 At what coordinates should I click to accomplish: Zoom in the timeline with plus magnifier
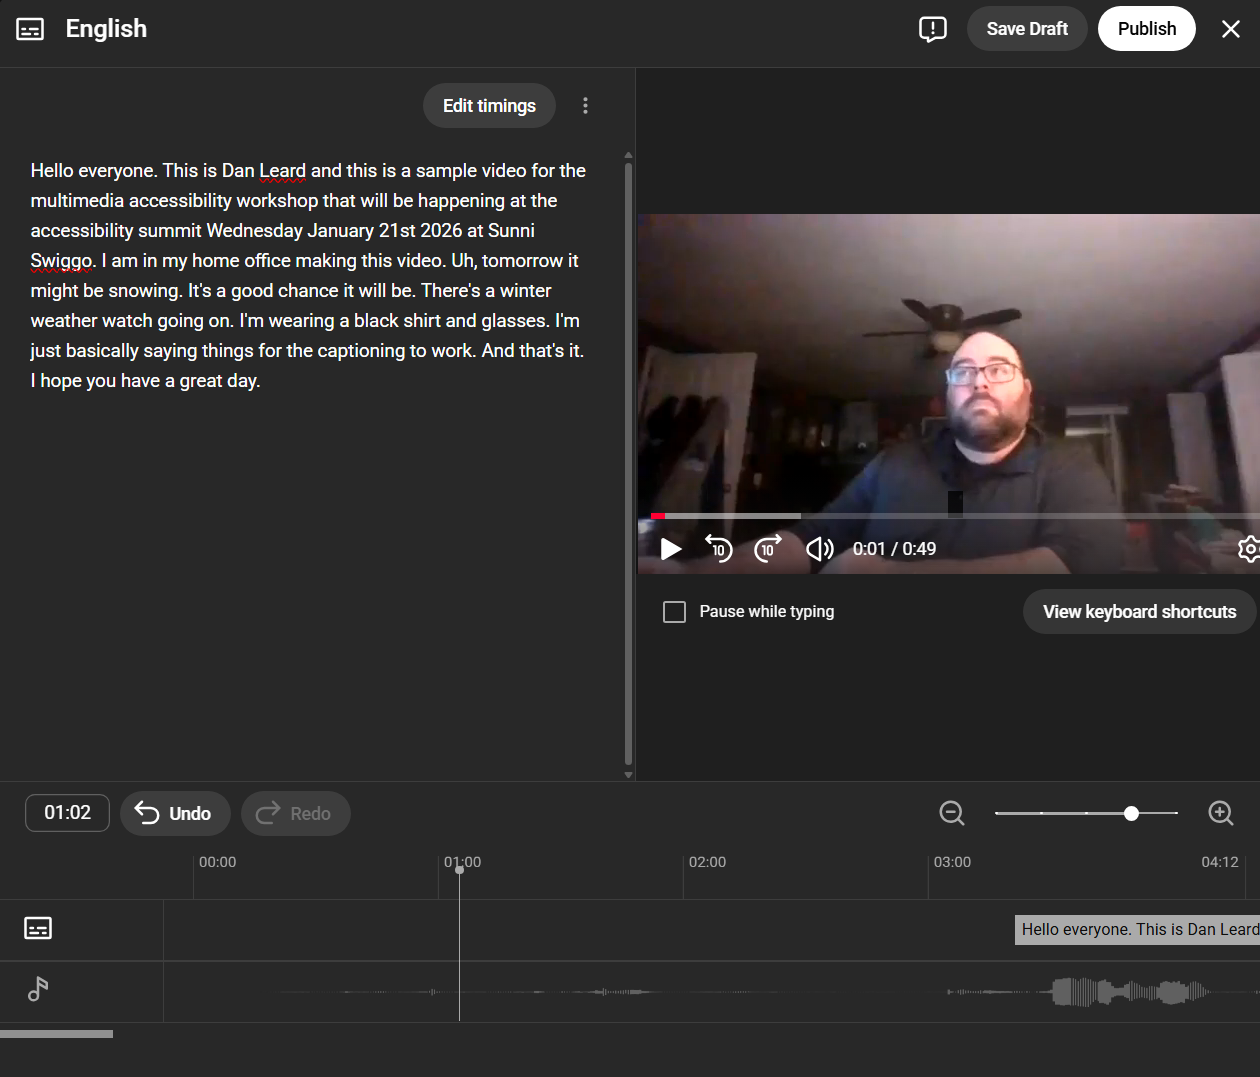point(1220,813)
